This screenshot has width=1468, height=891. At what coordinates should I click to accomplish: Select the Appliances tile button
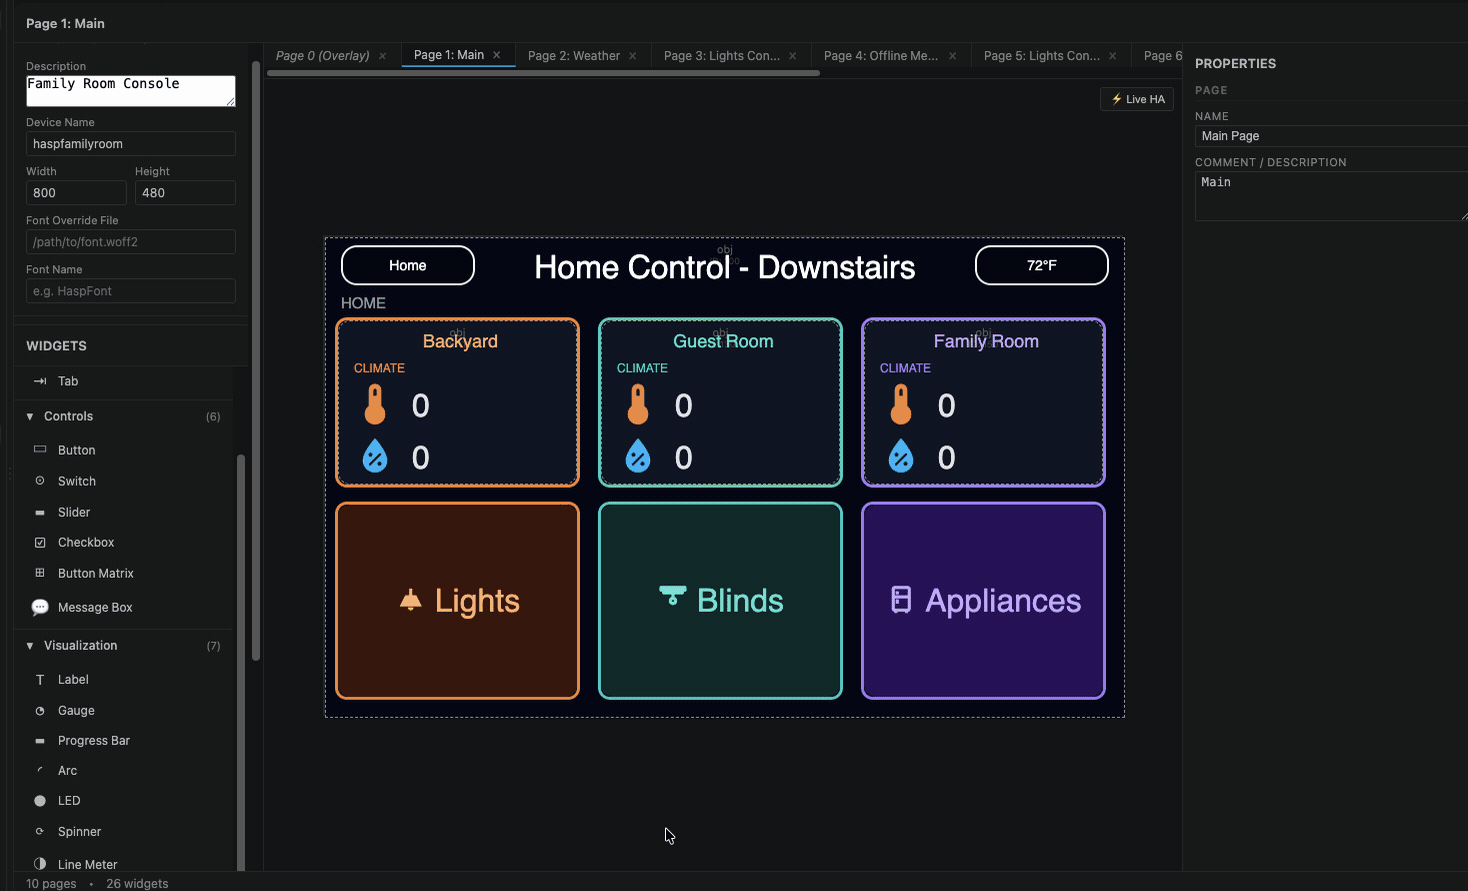[984, 600]
